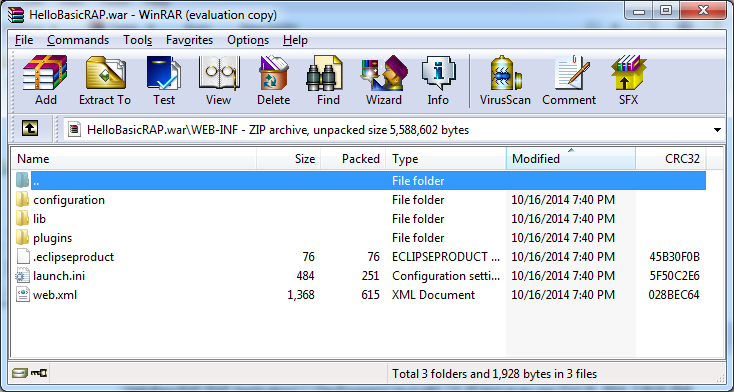
Task: Click the parent folder '..' icon
Action: [22, 180]
